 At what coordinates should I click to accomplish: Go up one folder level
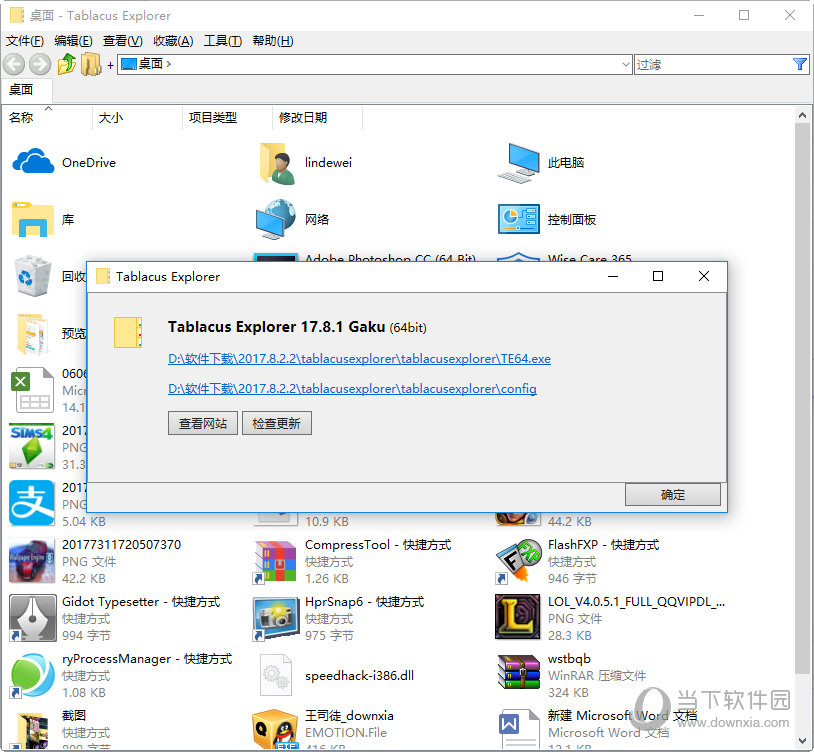point(66,65)
